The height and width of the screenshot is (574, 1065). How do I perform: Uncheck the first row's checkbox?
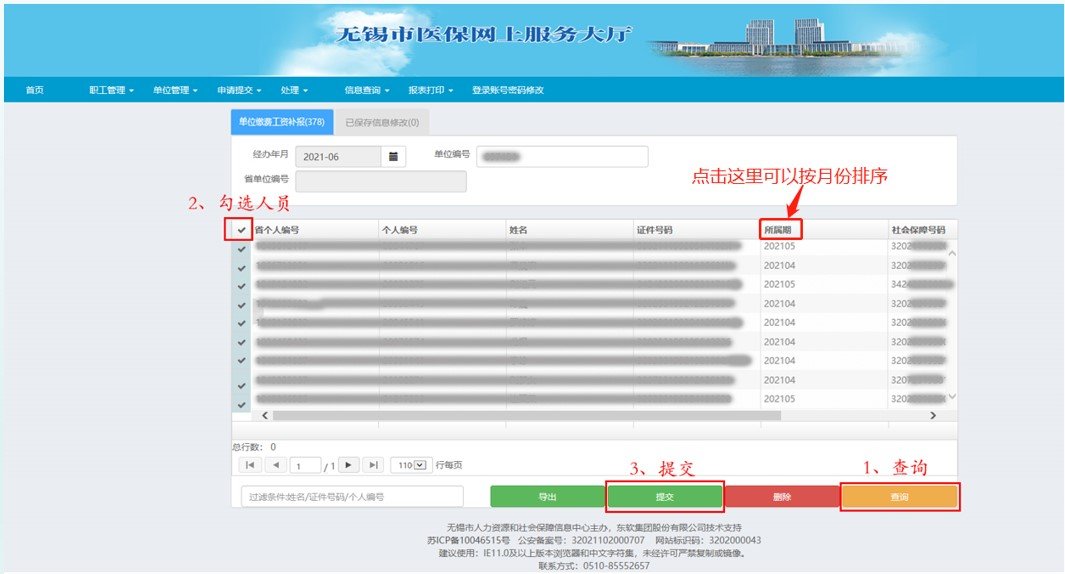click(x=241, y=247)
